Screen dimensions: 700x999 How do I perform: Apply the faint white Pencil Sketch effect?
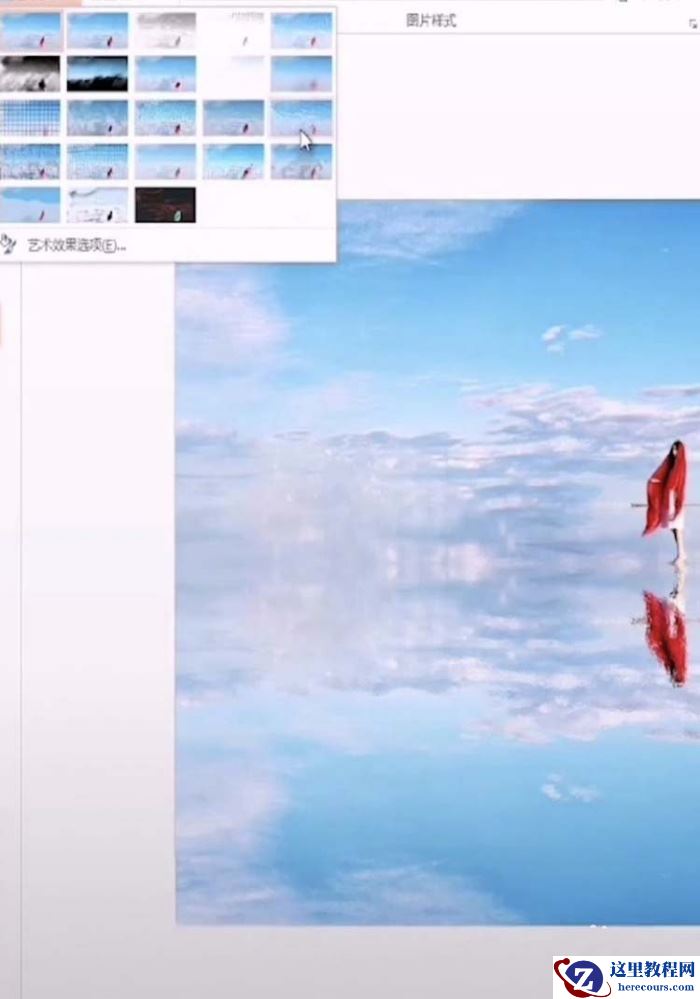233,31
